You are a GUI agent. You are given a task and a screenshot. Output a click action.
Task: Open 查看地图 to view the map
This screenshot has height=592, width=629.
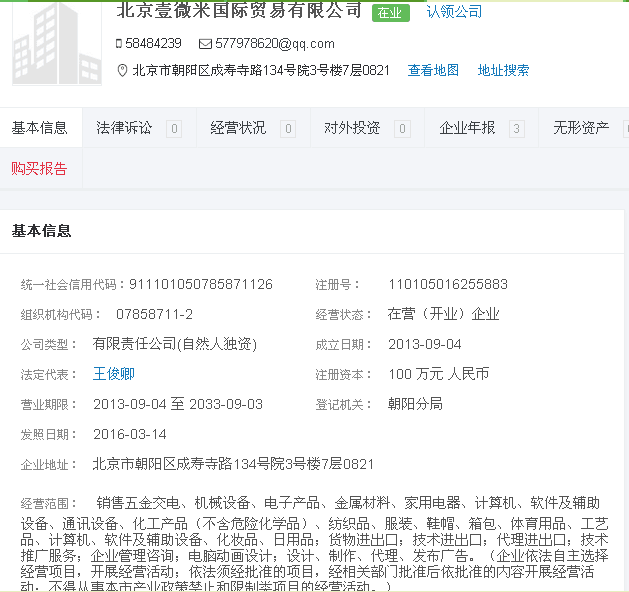433,70
